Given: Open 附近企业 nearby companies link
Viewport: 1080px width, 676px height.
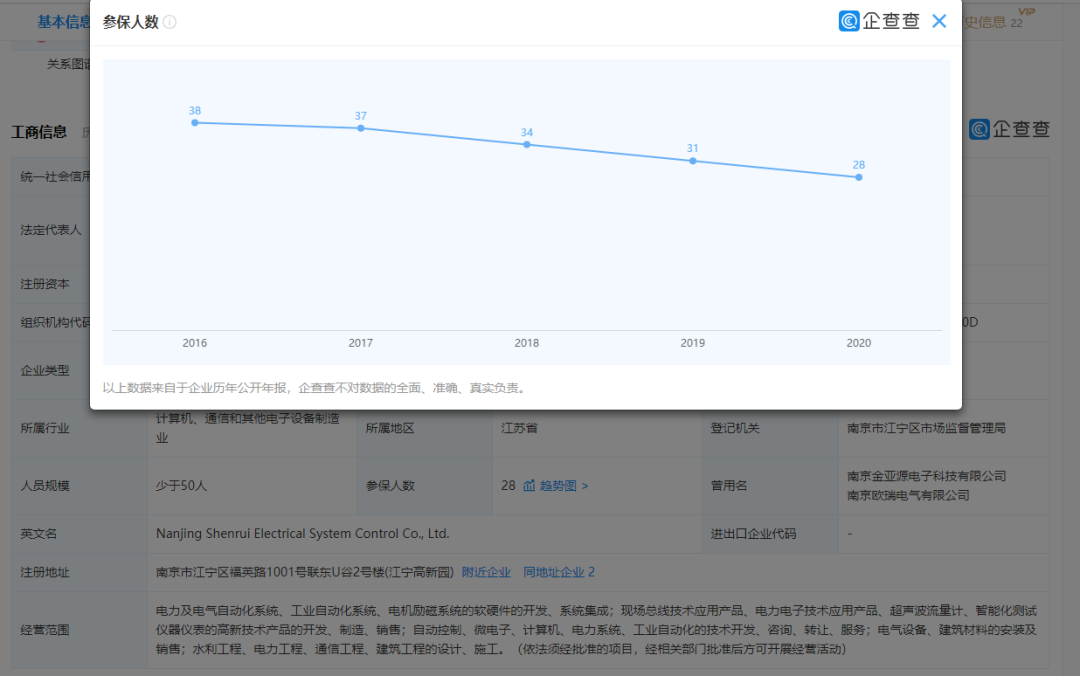Looking at the screenshot, I should [x=486, y=572].
